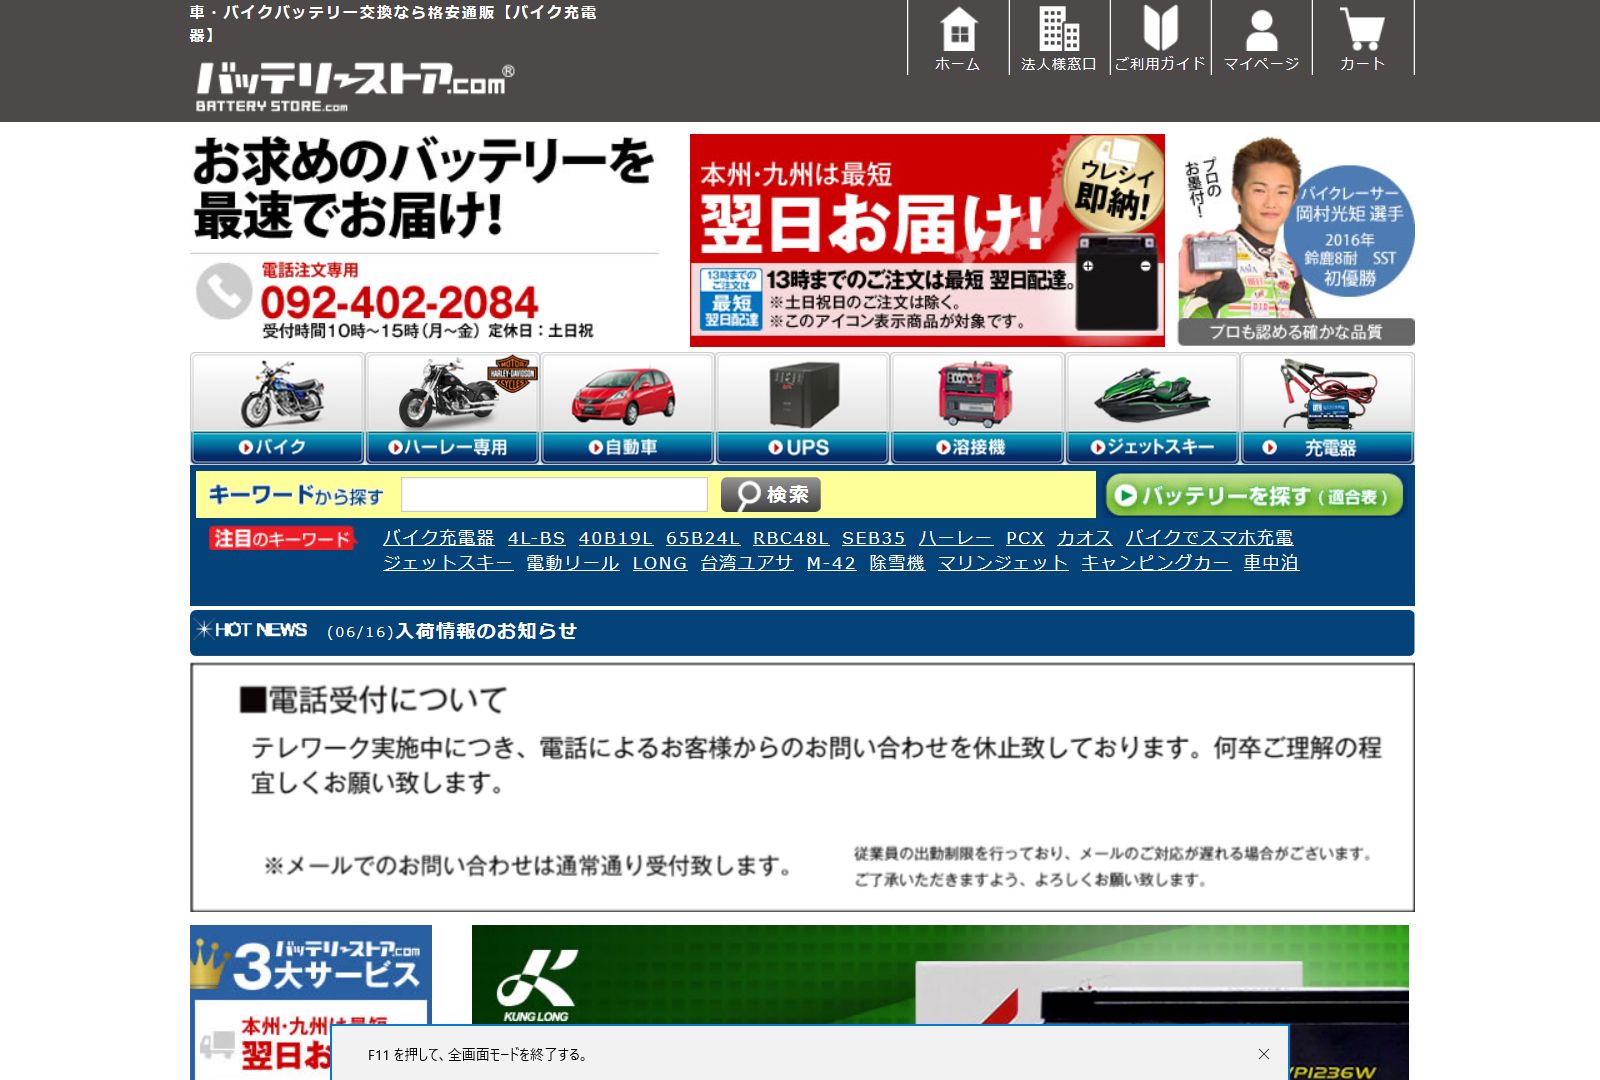Click the 岡村光矩 選手 racer banner
The image size is (1600, 1080).
click(1296, 240)
